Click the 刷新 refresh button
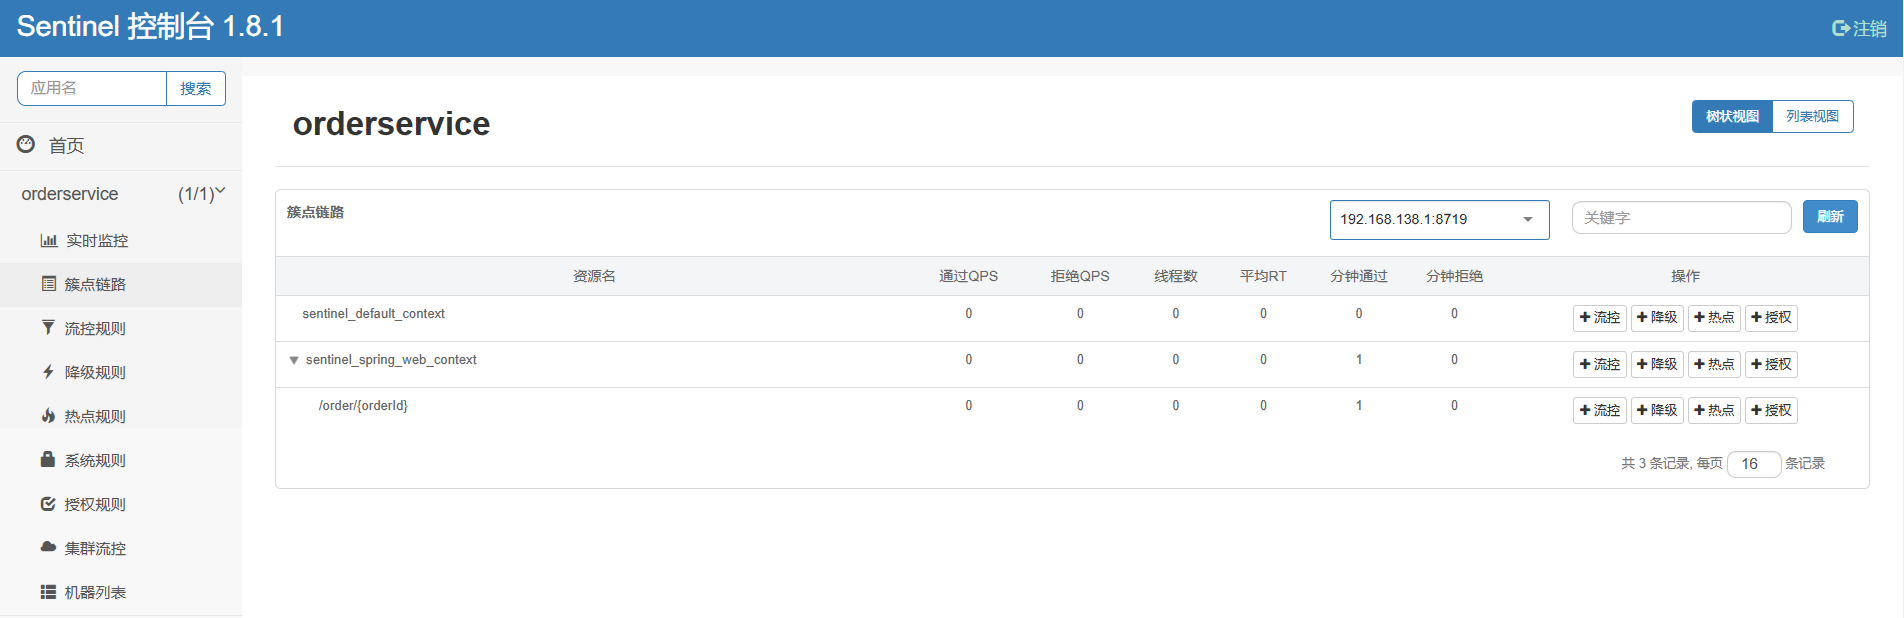This screenshot has width=1904, height=618. click(x=1830, y=217)
